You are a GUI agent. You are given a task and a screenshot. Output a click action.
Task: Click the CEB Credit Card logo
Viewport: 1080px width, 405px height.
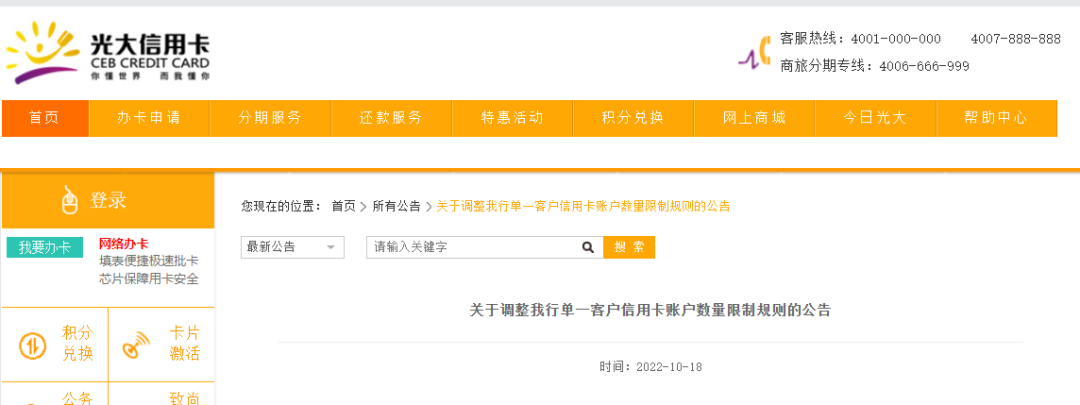click(107, 52)
